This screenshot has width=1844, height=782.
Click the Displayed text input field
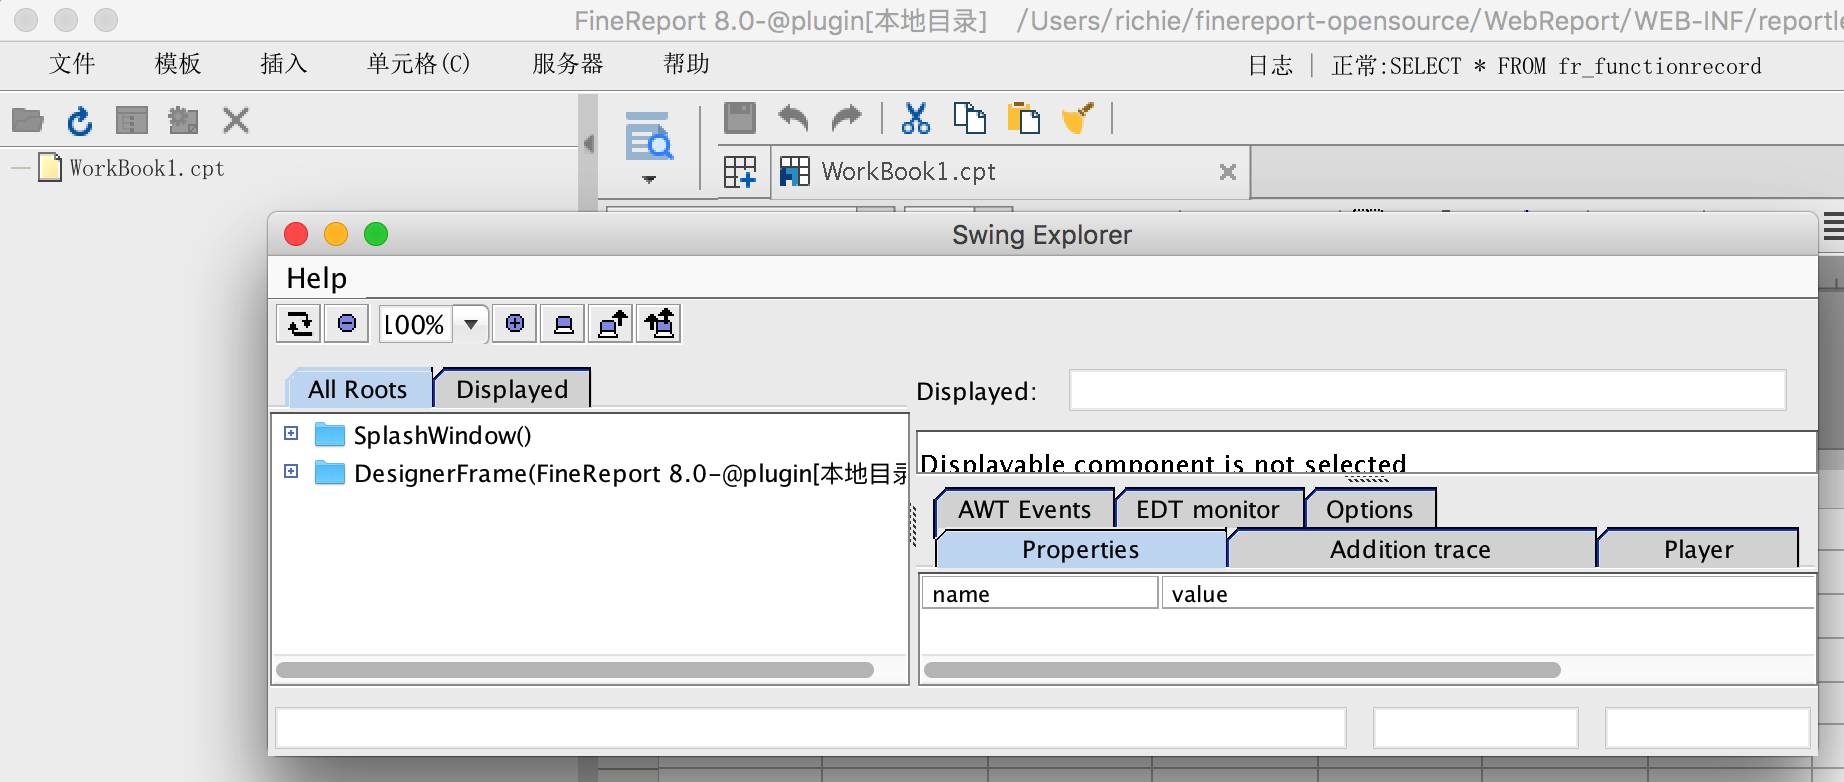click(1427, 390)
